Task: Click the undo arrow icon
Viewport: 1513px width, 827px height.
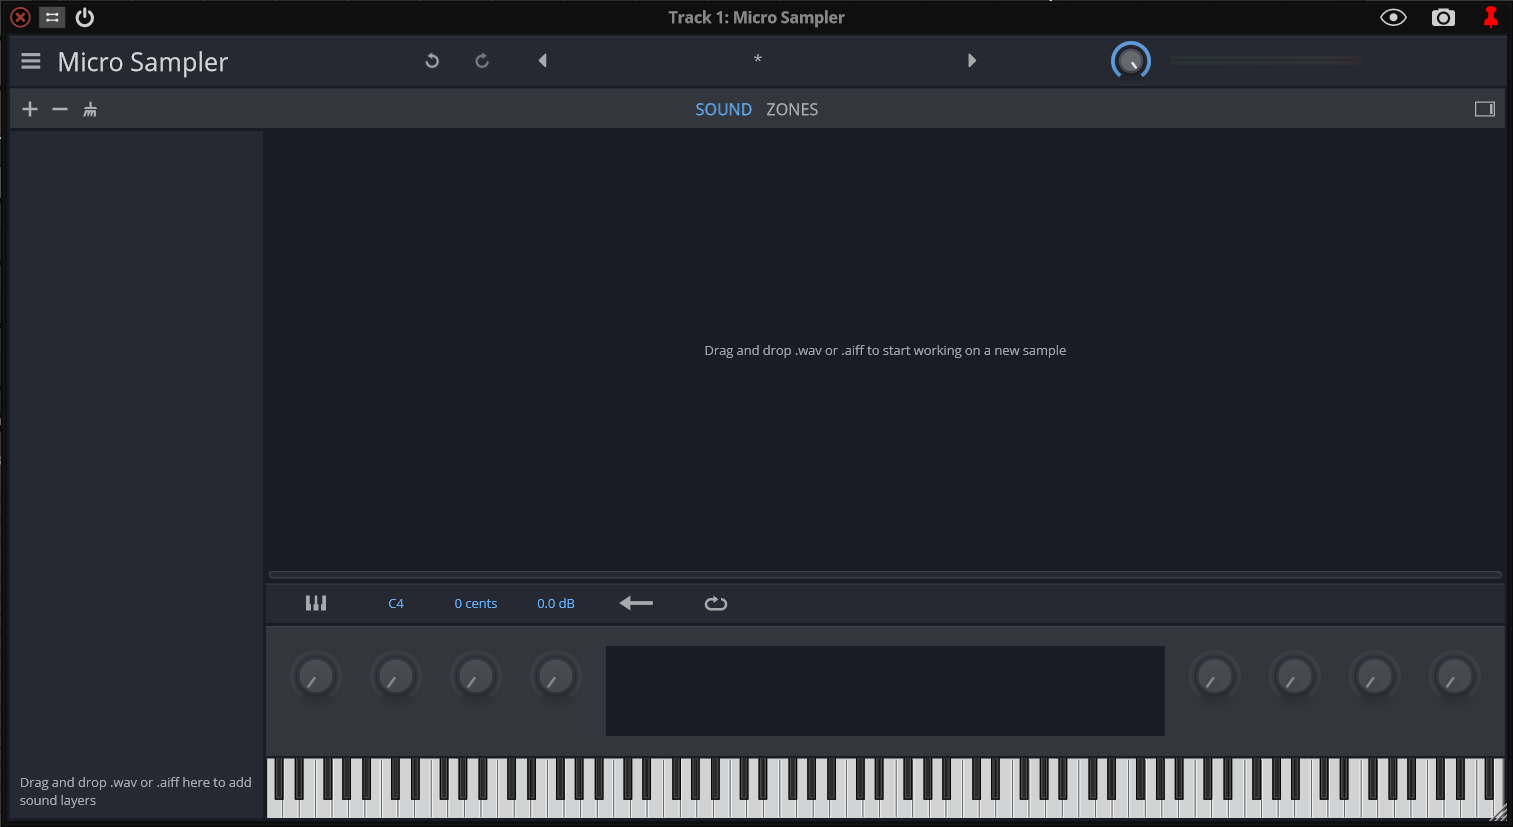Action: [x=432, y=61]
